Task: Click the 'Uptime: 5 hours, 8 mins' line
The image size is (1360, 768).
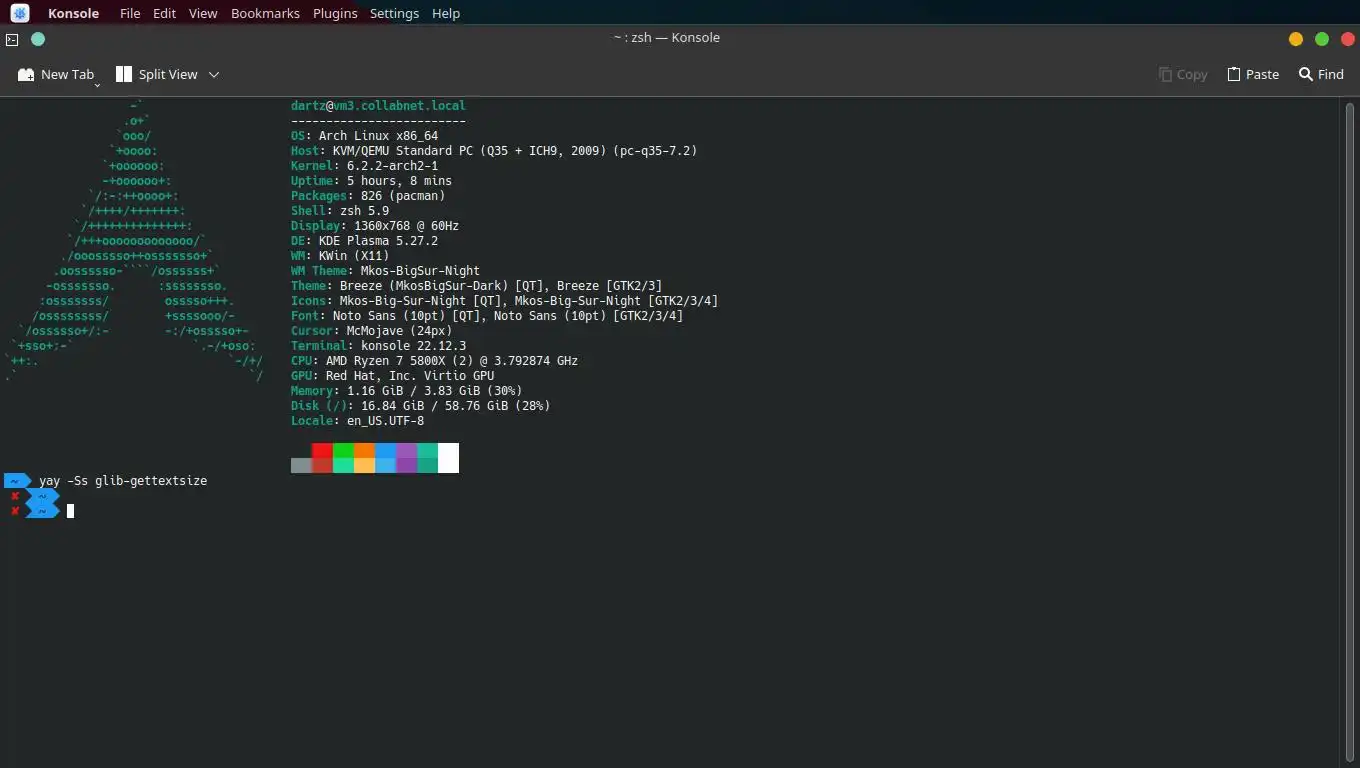Action: click(x=371, y=181)
